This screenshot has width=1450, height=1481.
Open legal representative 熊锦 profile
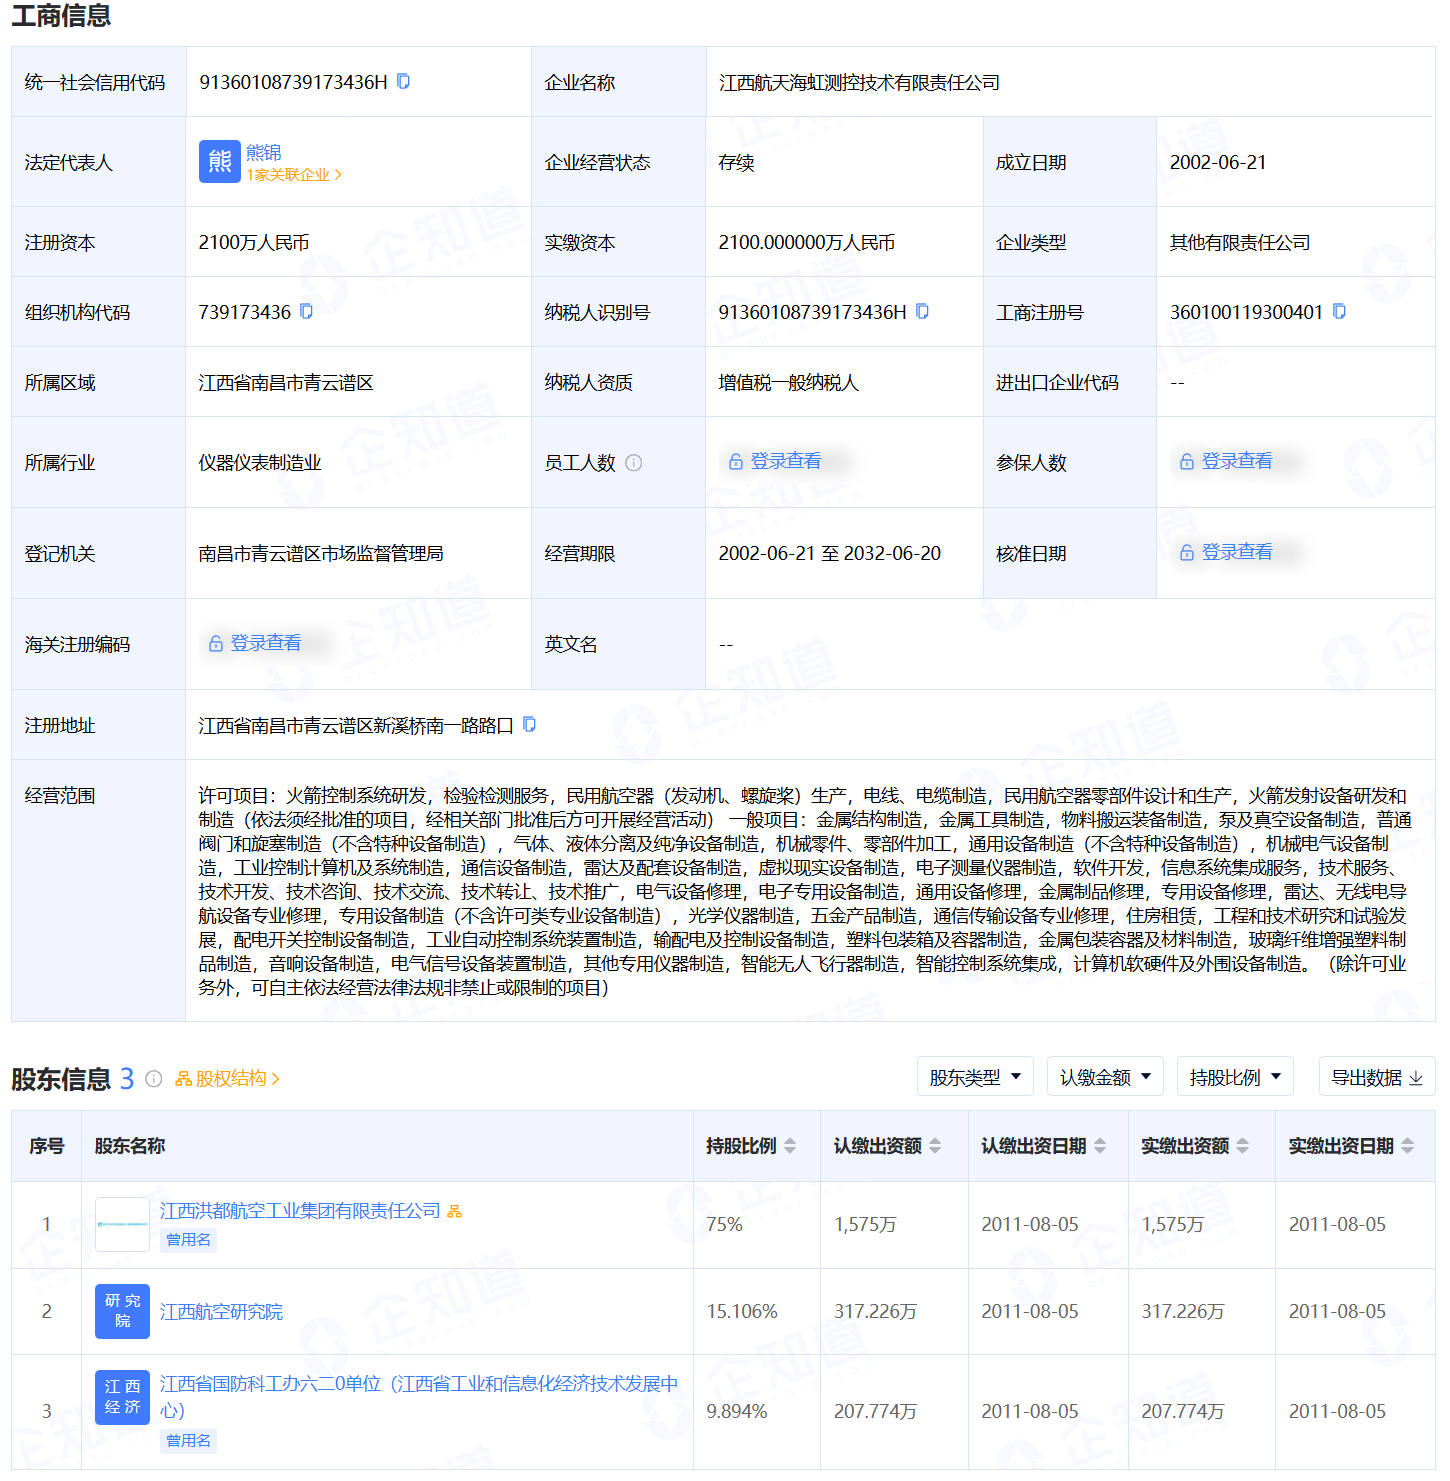pos(264,152)
